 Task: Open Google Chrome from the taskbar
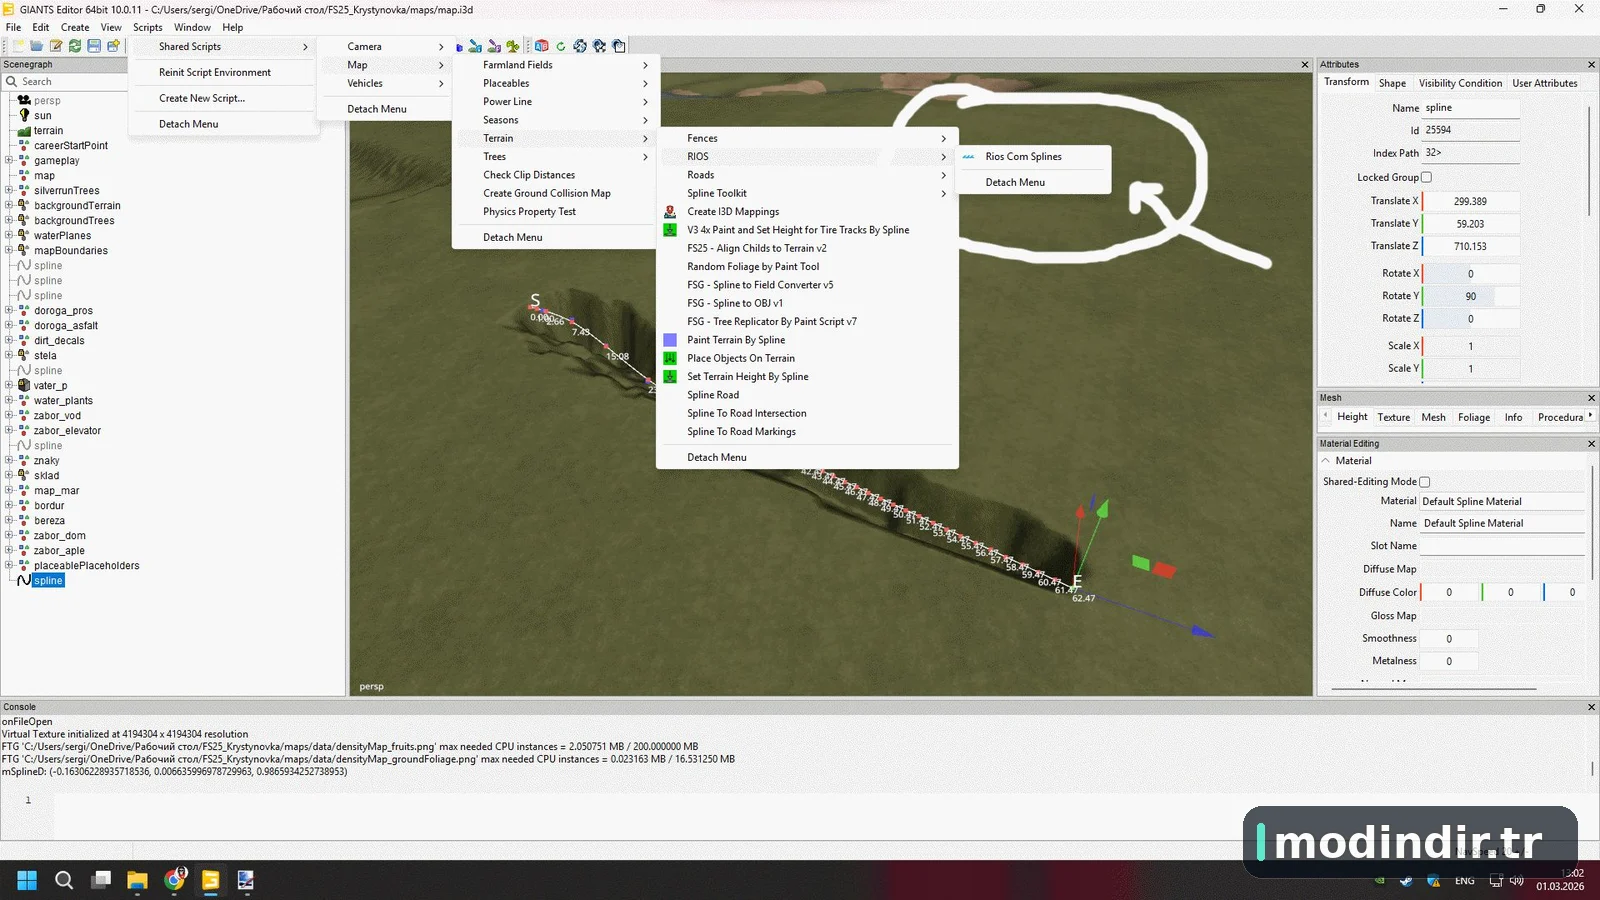[174, 880]
